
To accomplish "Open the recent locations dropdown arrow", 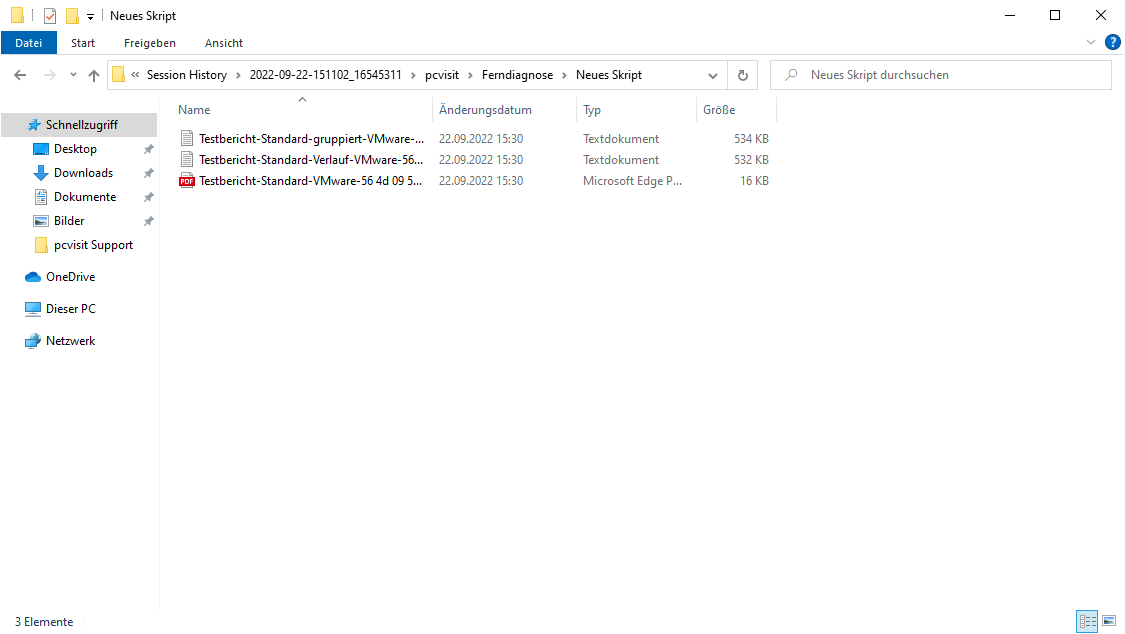I will 73,75.
